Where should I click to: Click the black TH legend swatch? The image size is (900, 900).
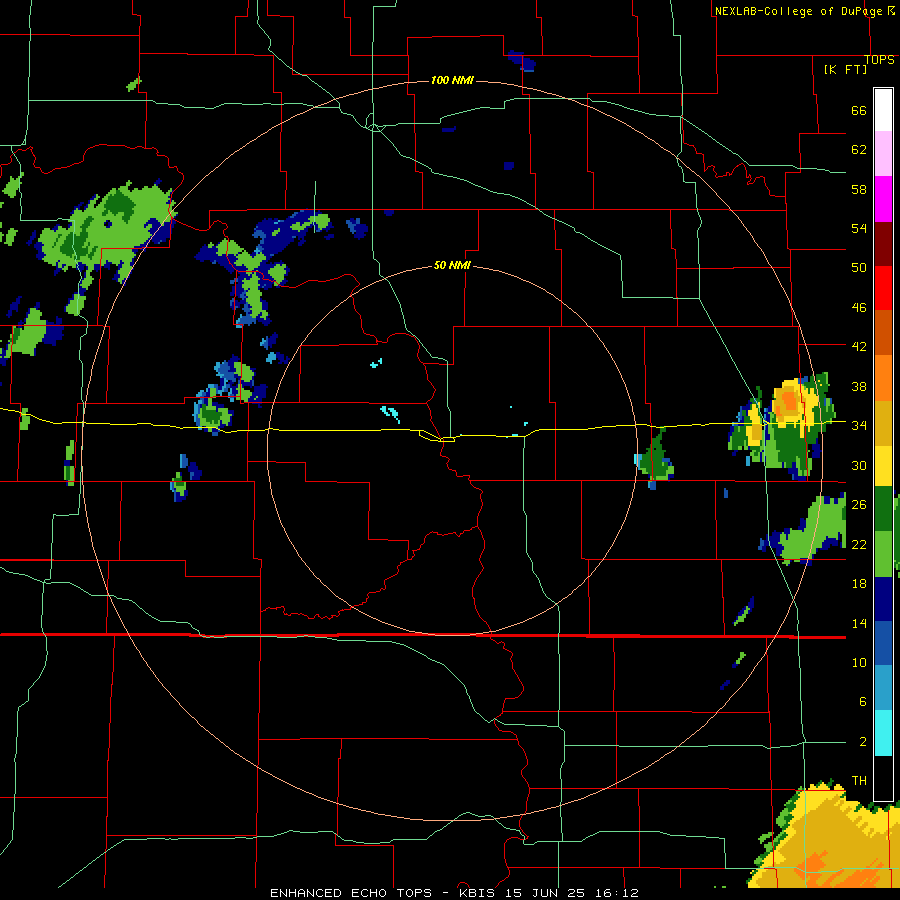click(883, 778)
